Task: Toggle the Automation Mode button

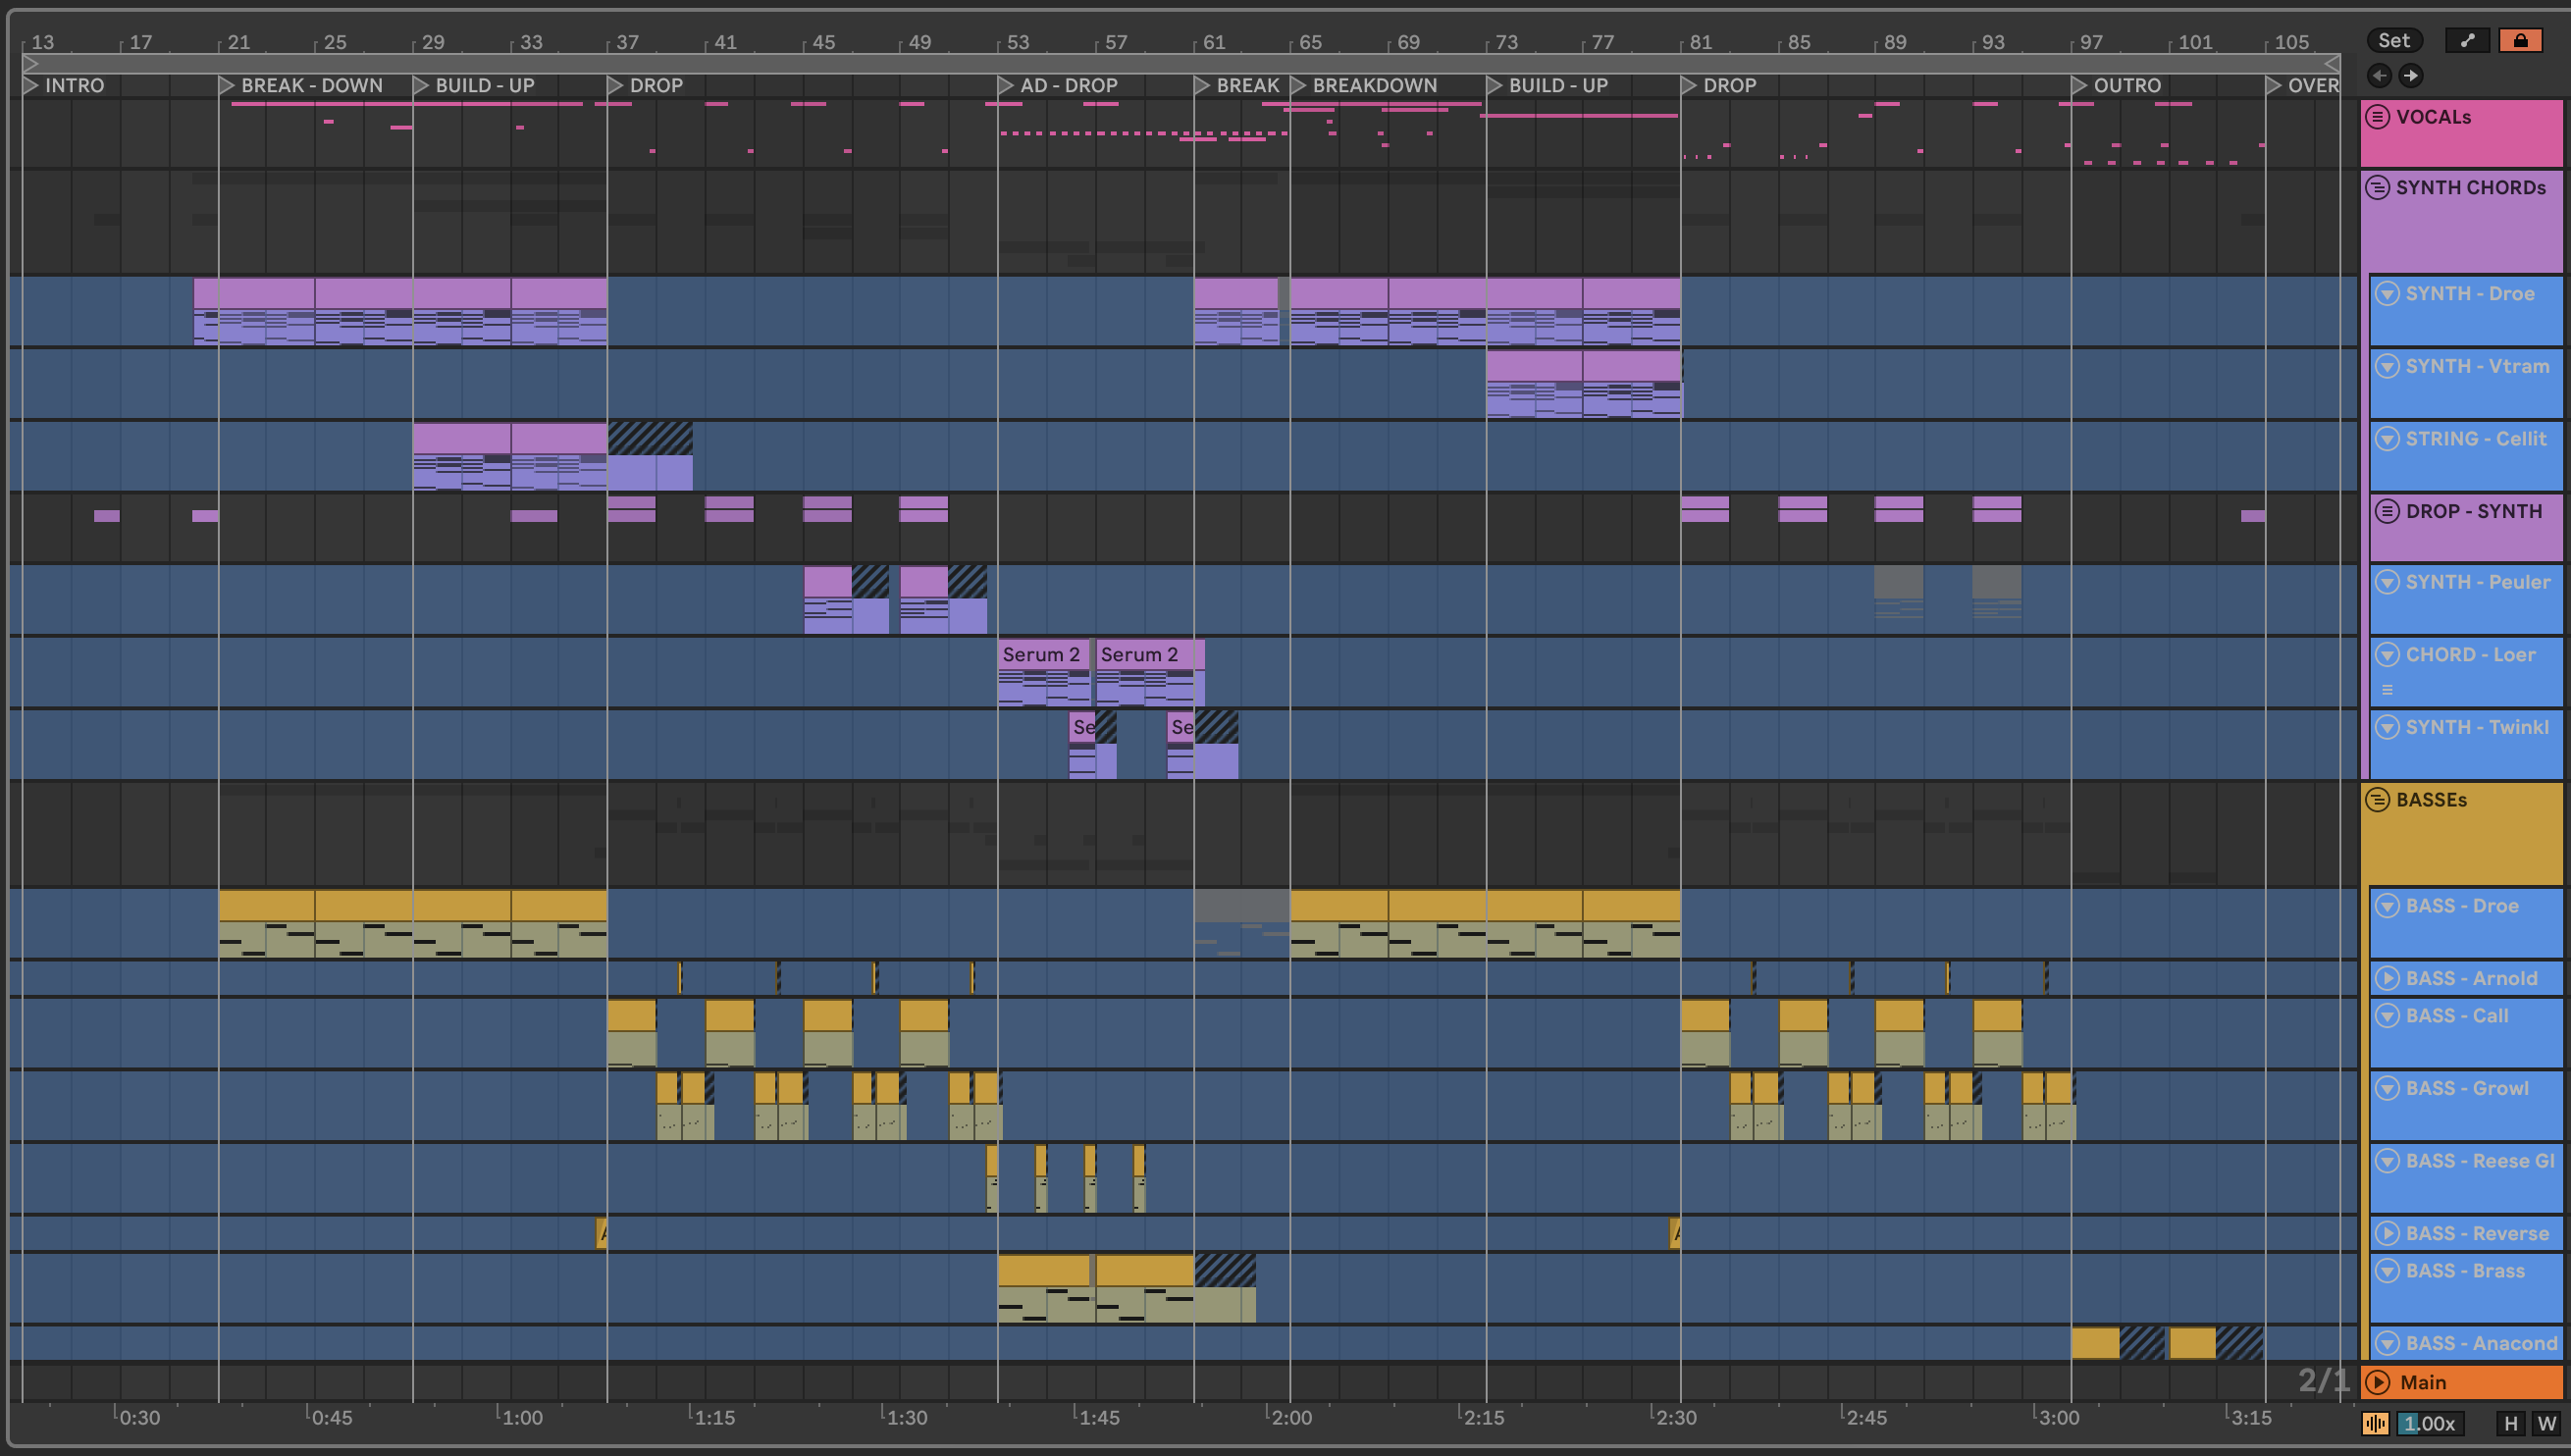Action: click(x=2467, y=41)
